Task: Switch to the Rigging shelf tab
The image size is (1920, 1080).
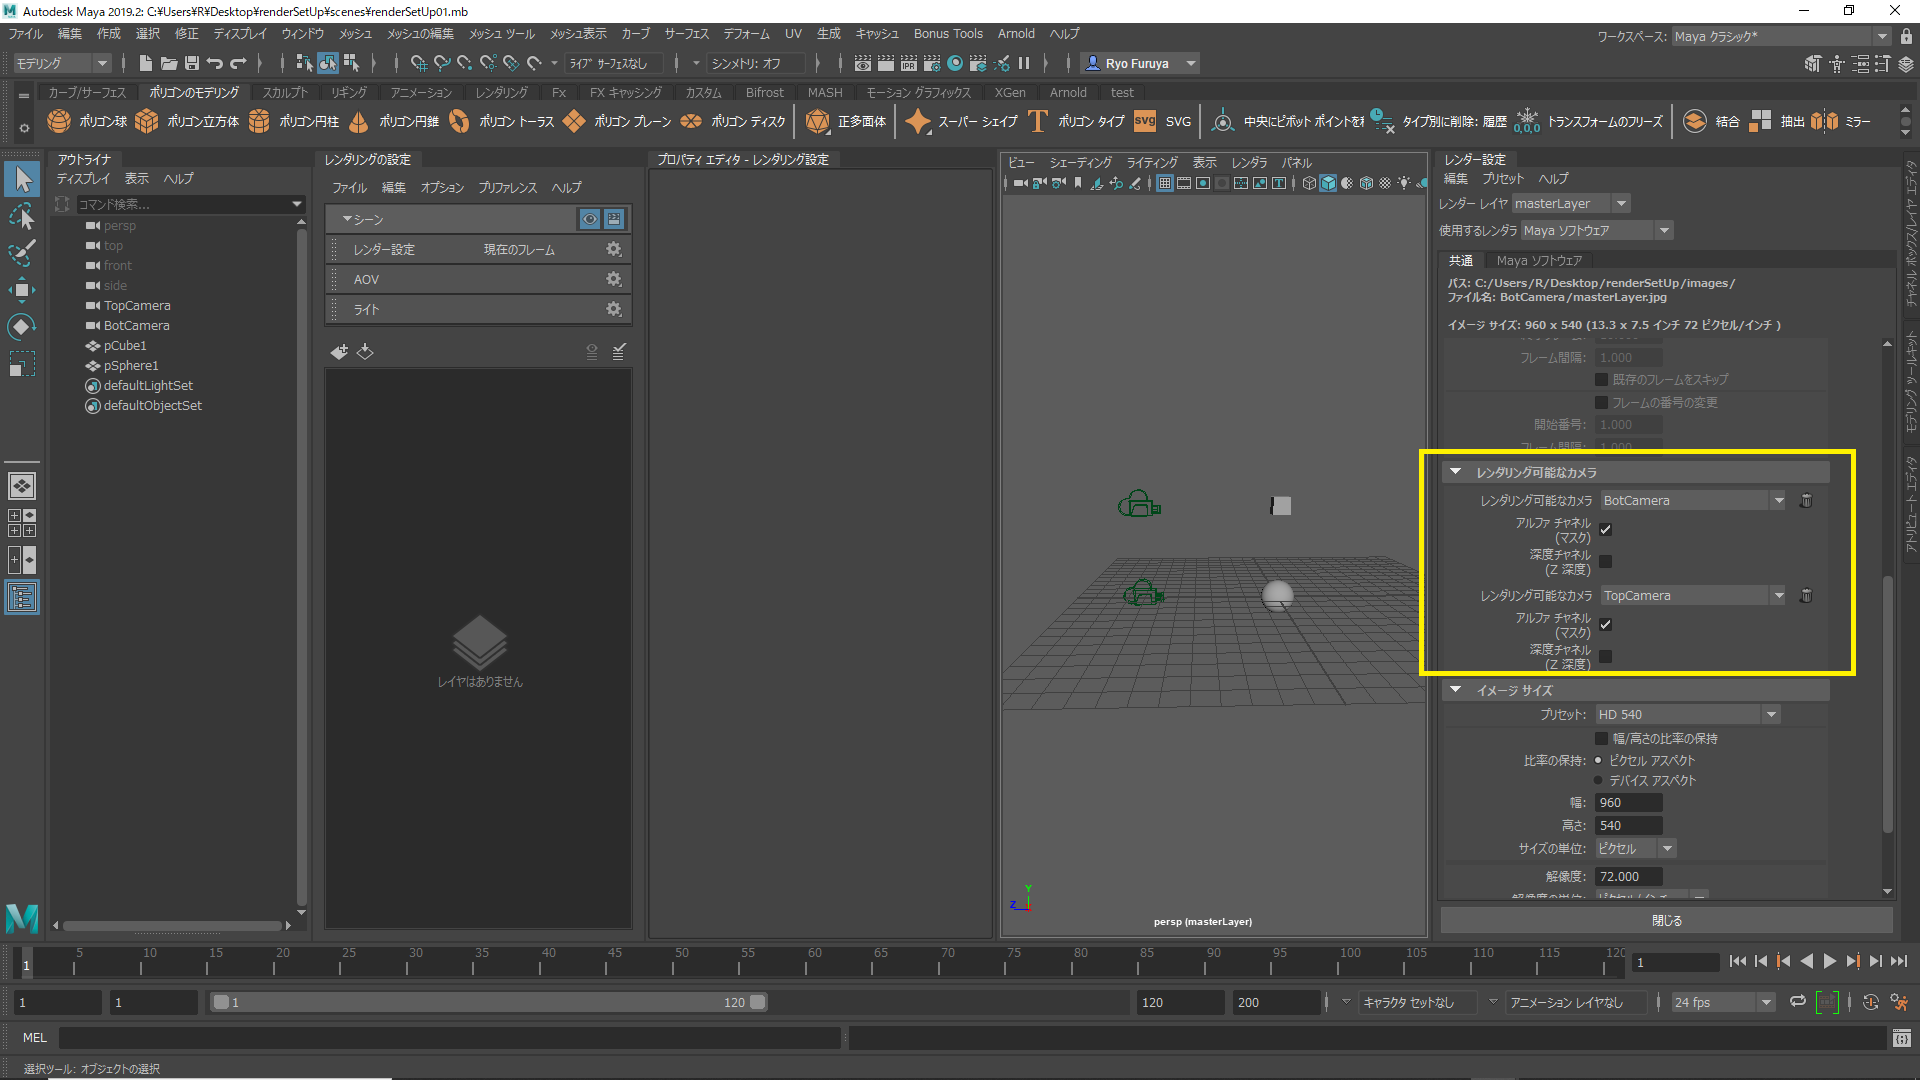Action: point(349,92)
